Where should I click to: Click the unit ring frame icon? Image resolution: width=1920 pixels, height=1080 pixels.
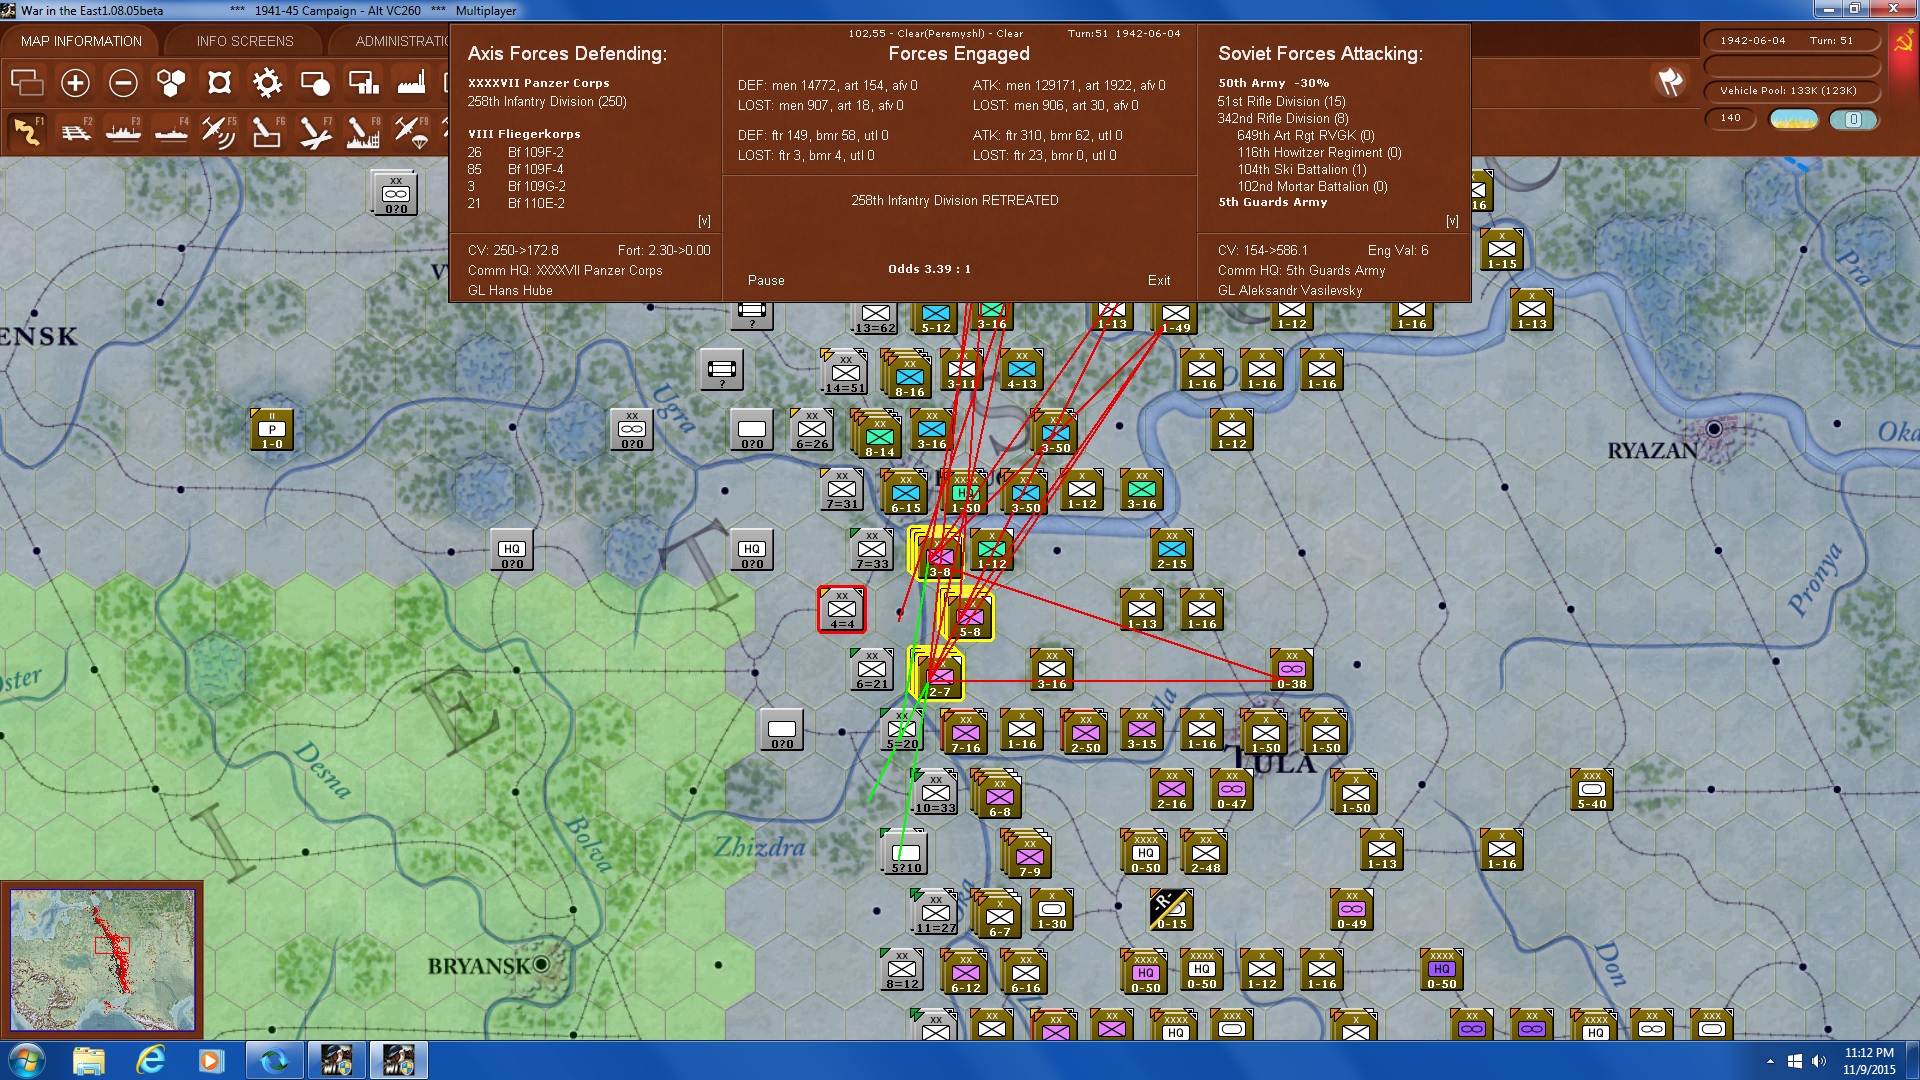pyautogui.click(x=219, y=83)
